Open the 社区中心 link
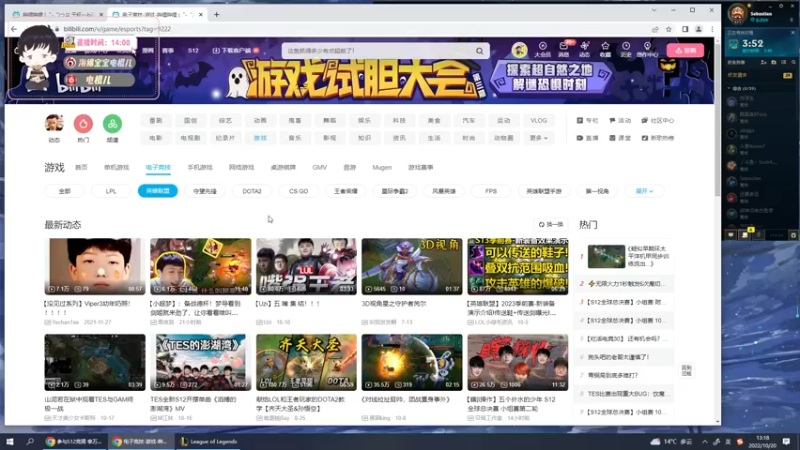 [658, 121]
